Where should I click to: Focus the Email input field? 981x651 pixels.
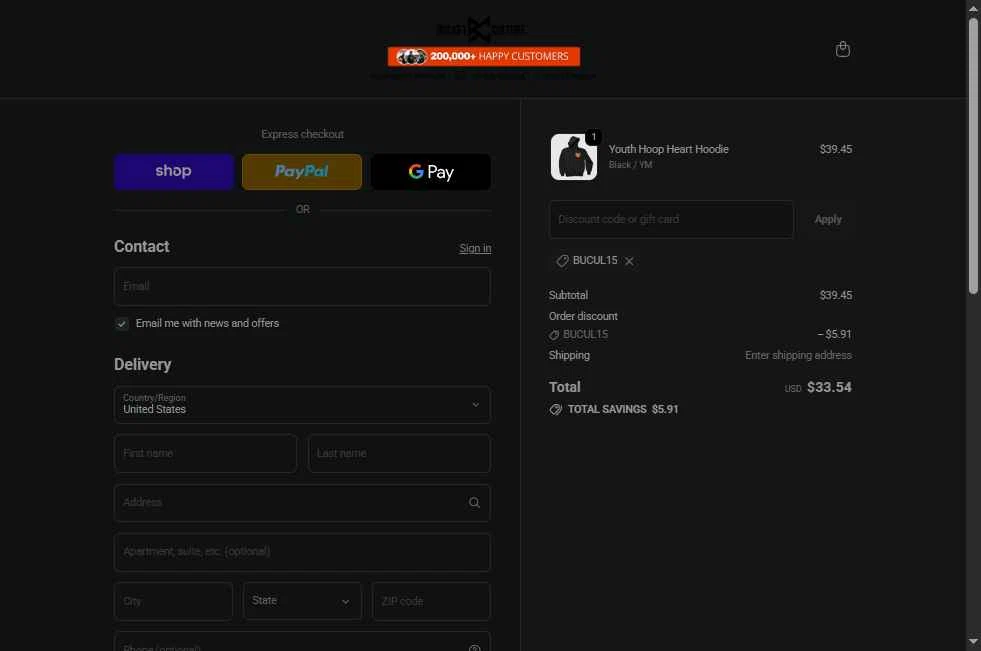[x=302, y=286]
